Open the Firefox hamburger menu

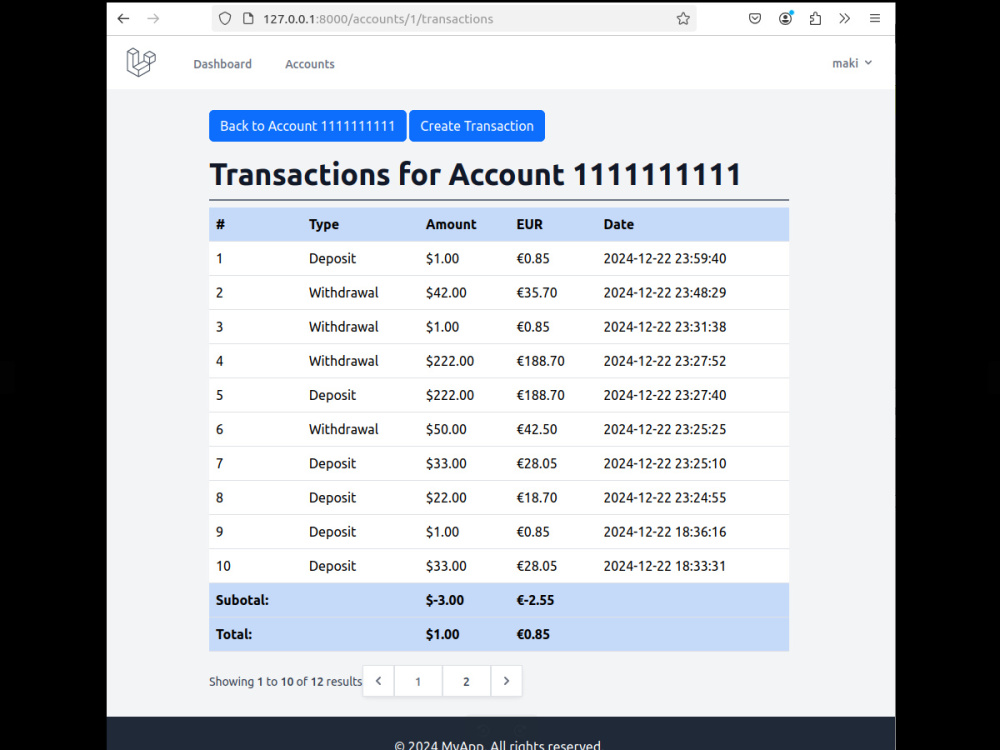point(875,18)
